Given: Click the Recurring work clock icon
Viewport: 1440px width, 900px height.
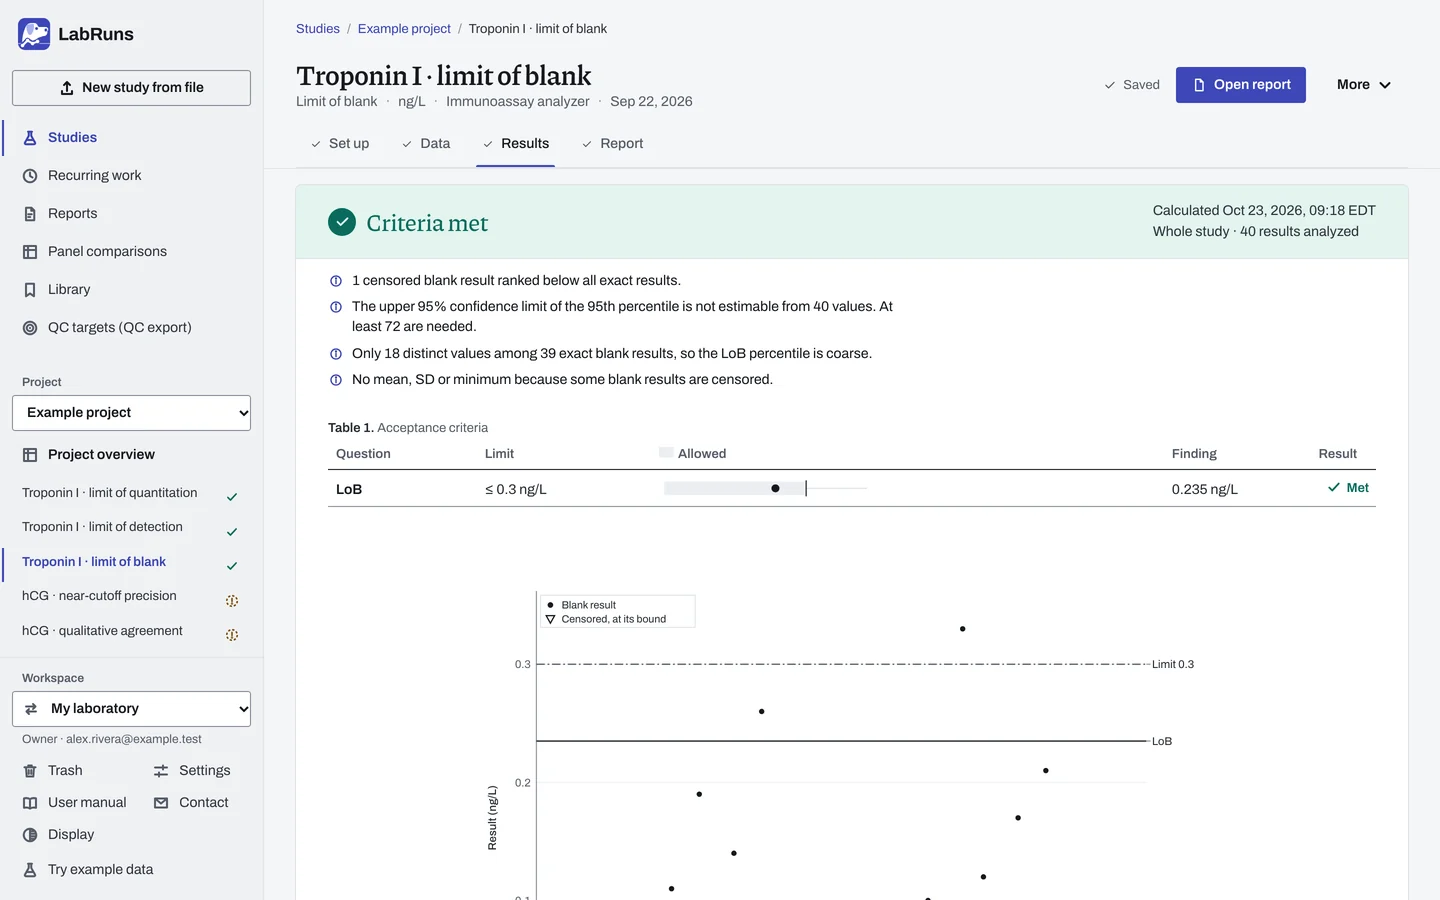Looking at the screenshot, I should click(x=30, y=176).
